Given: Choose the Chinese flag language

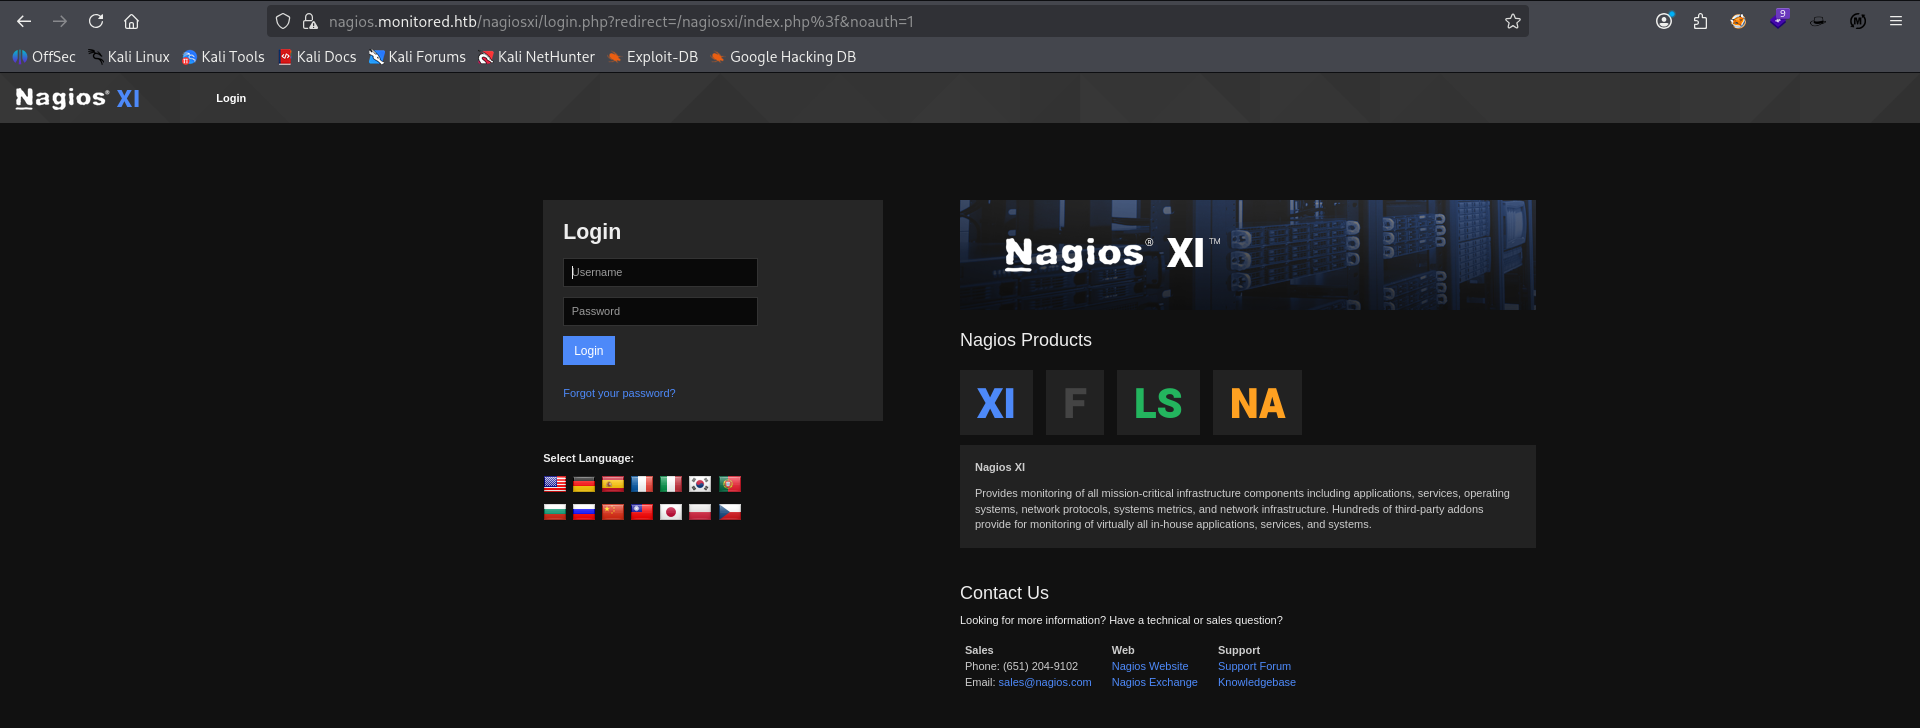Looking at the screenshot, I should [x=613, y=512].
